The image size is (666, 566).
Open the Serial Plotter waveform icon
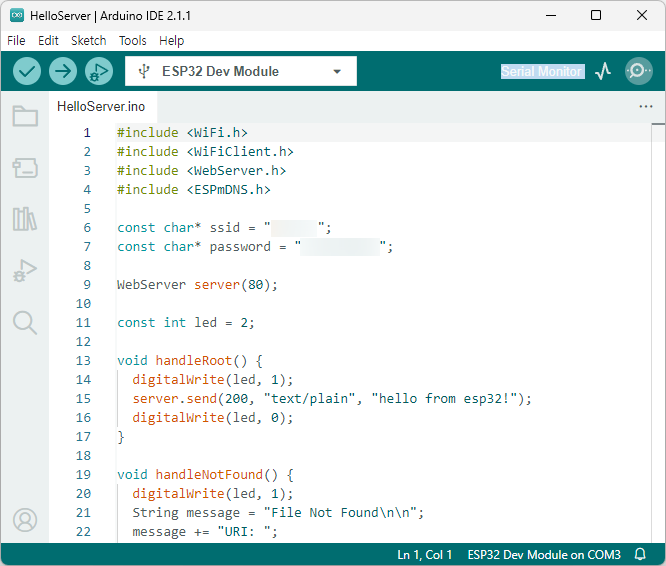603,71
